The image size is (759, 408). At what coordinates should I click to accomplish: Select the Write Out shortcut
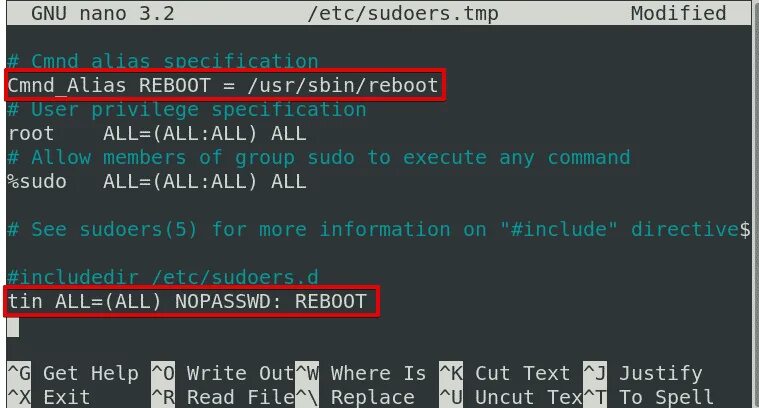click(x=240, y=374)
